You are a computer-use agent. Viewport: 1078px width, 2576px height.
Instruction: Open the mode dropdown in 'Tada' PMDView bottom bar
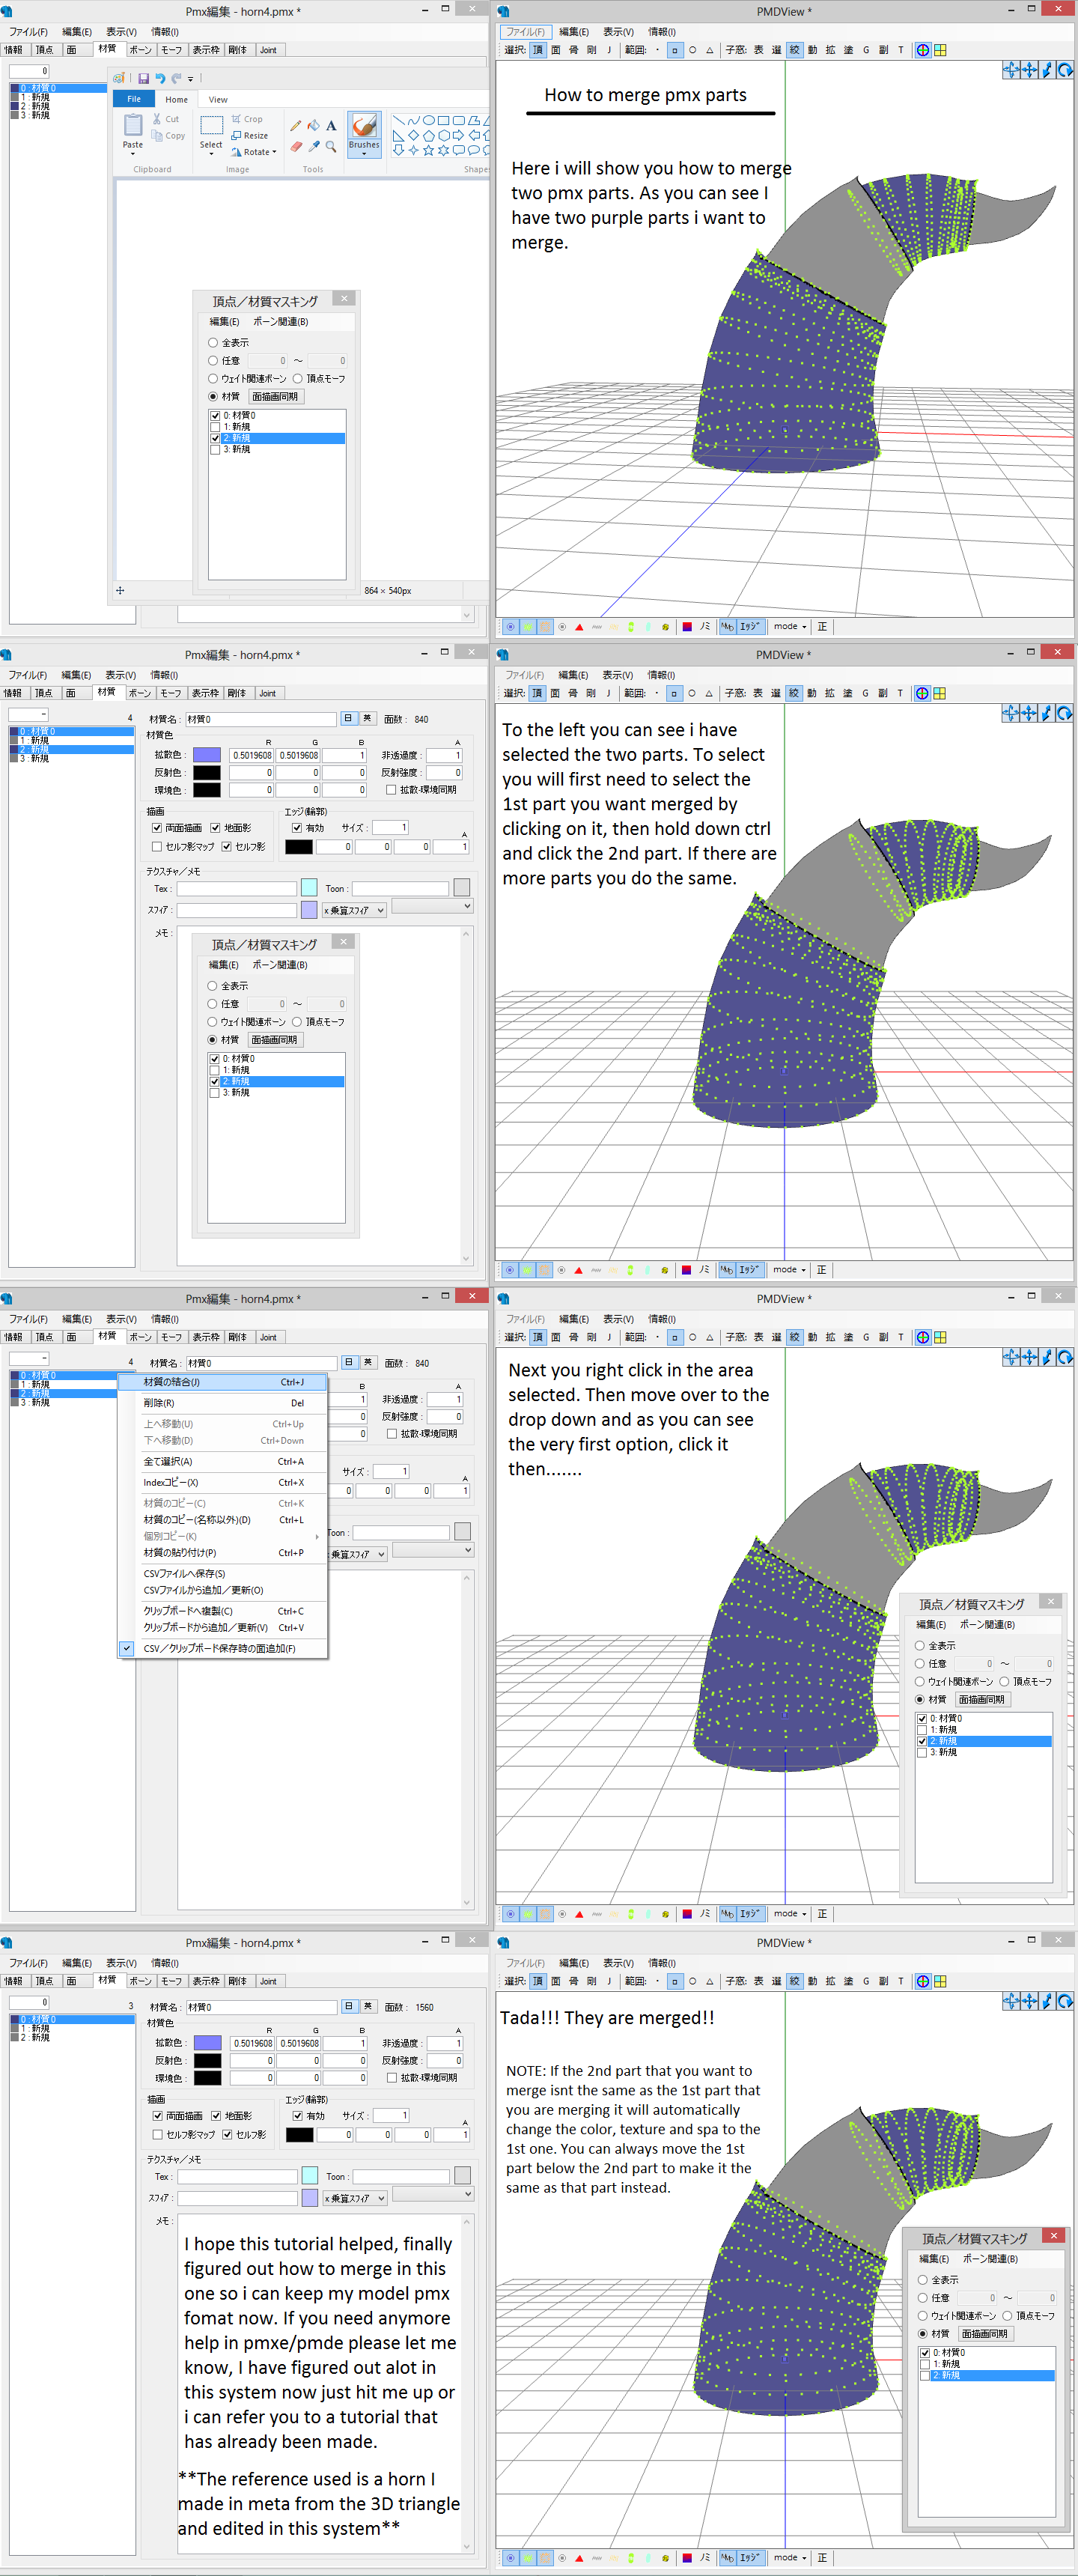[x=790, y=2558]
